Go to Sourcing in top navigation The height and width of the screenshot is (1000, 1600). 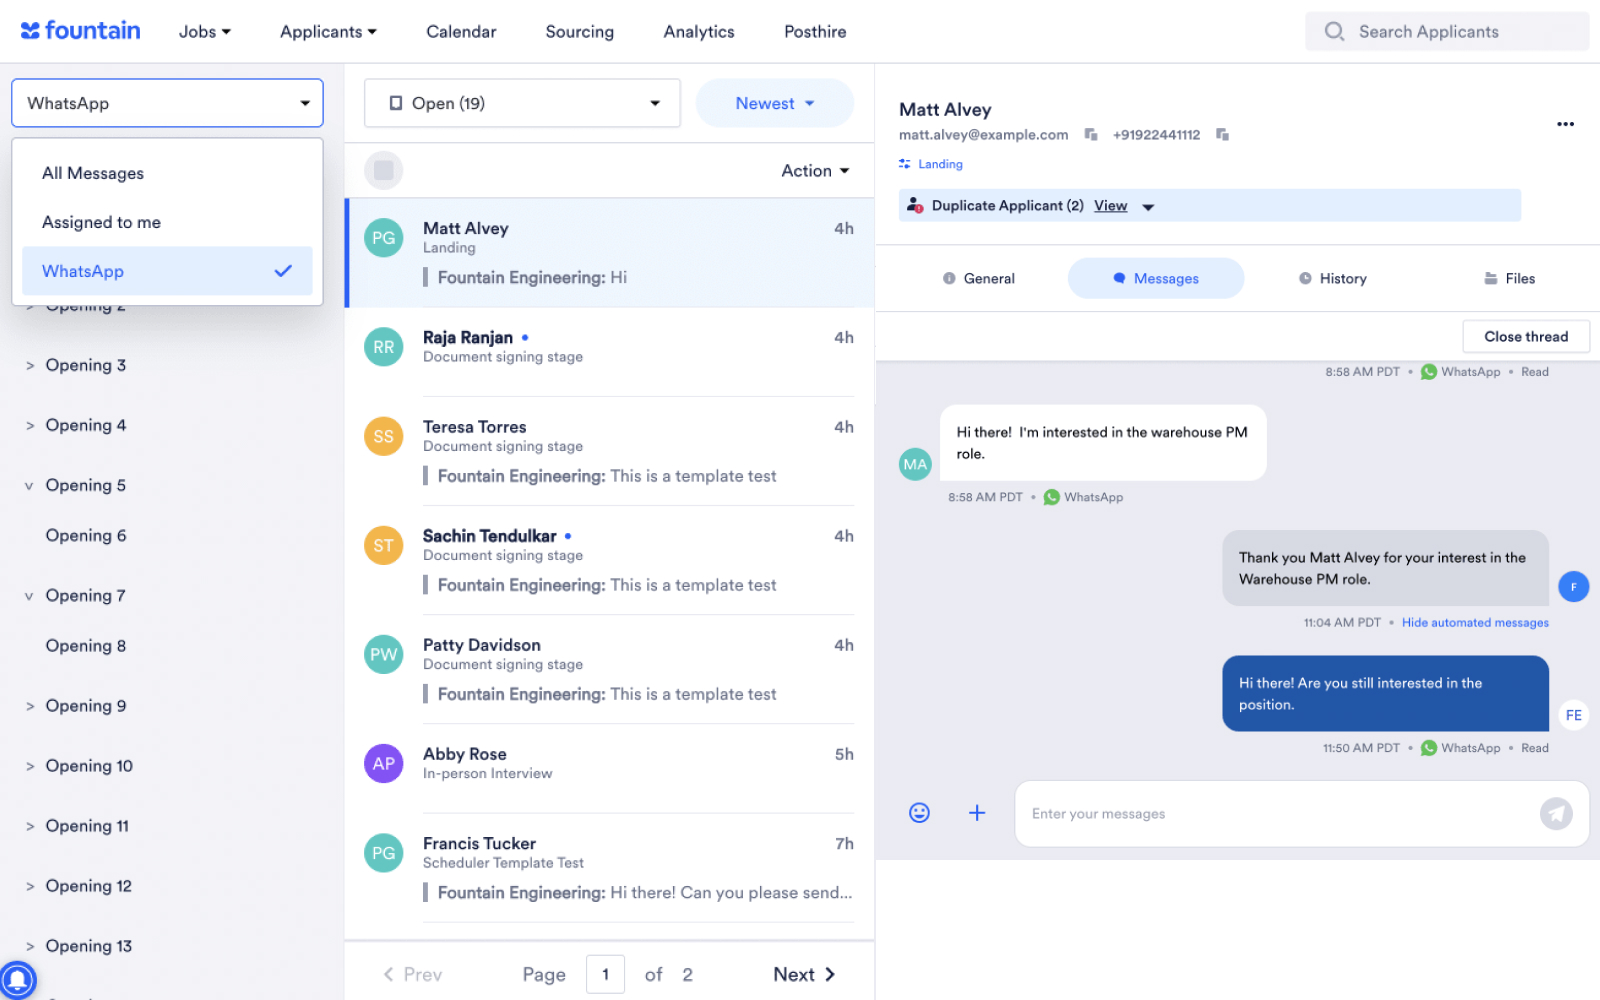(580, 32)
